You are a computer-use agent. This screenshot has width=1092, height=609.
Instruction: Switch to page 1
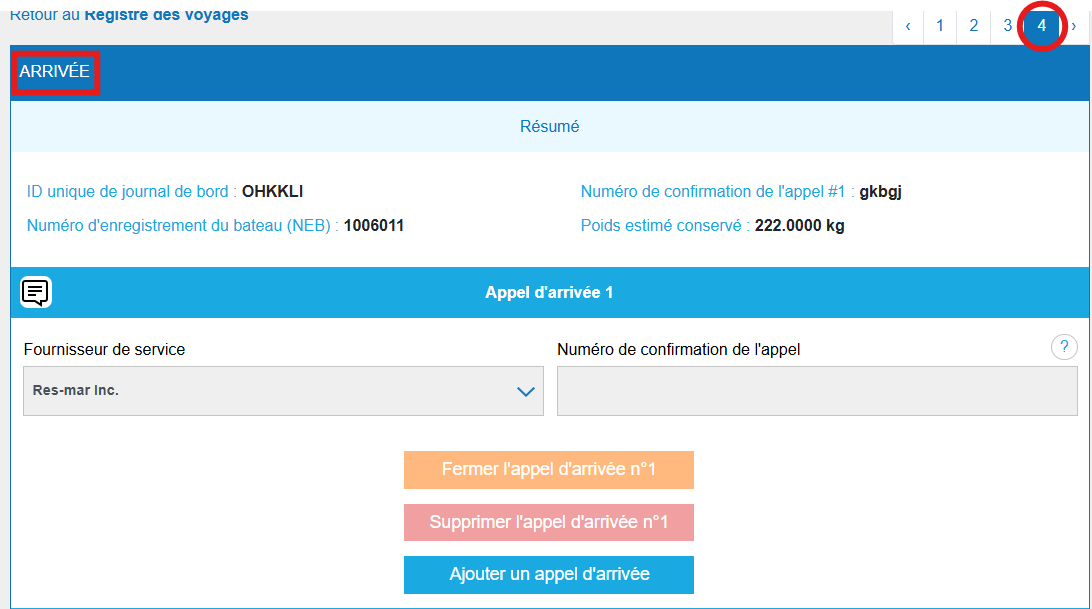coord(940,26)
